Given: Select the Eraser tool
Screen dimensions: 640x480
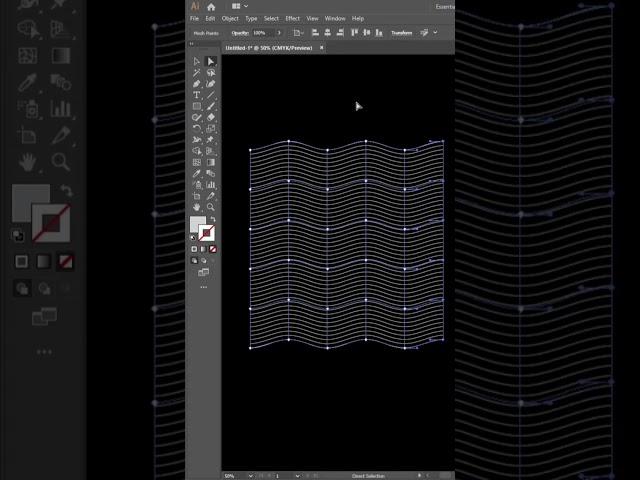Looking at the screenshot, I should click(x=211, y=117).
